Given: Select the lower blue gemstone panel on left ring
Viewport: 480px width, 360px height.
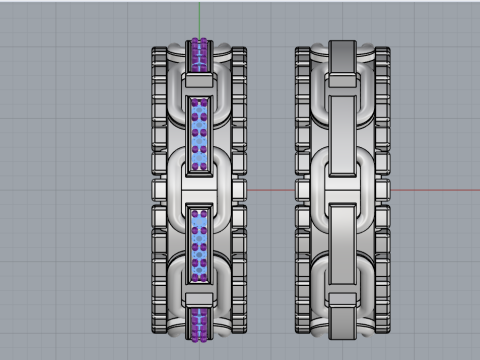Looking at the screenshot, I should 199,245.
